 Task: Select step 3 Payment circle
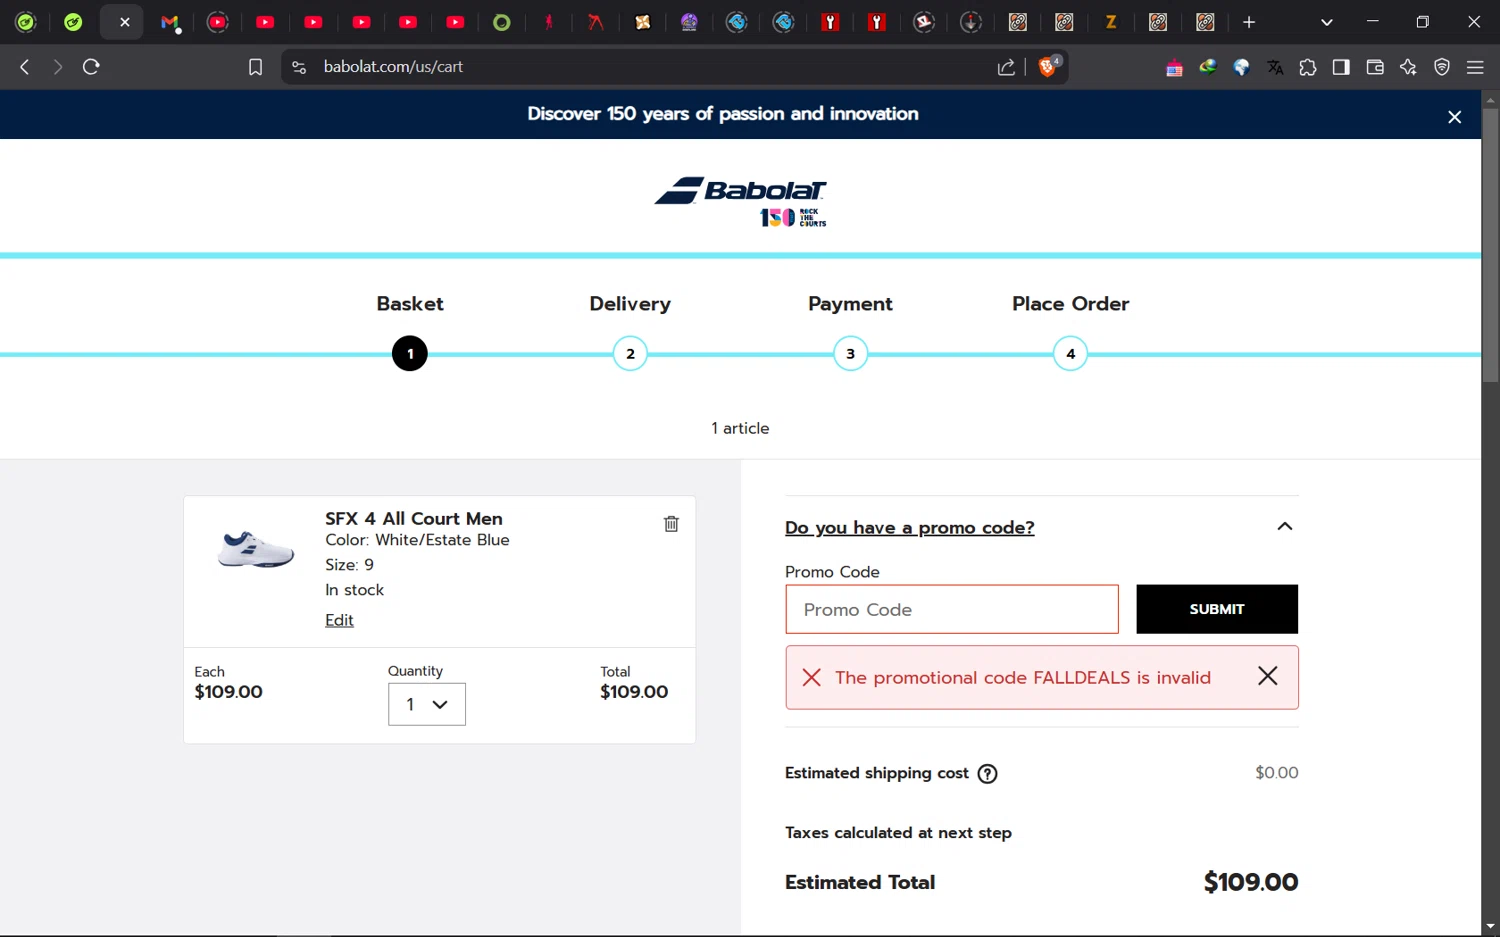coord(850,354)
